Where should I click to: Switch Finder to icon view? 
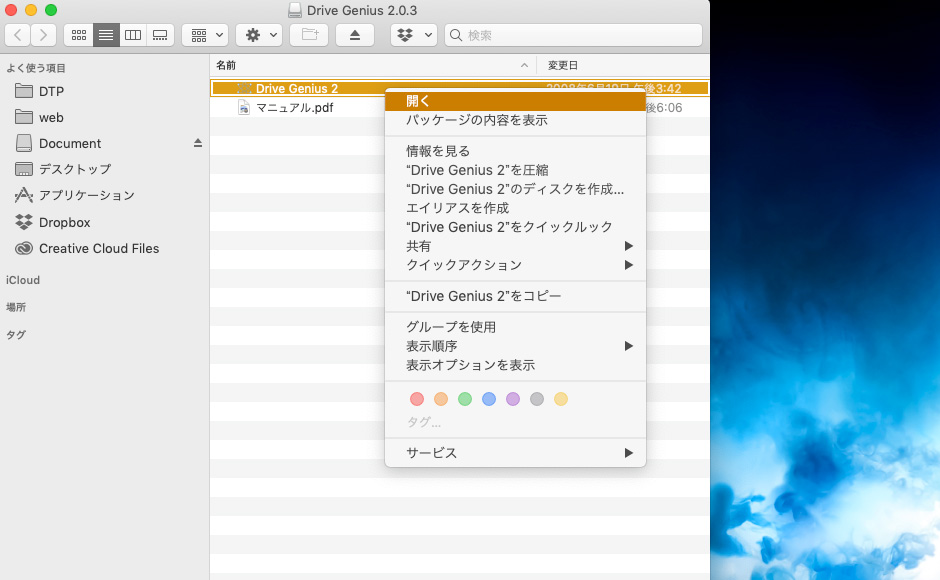click(x=79, y=35)
